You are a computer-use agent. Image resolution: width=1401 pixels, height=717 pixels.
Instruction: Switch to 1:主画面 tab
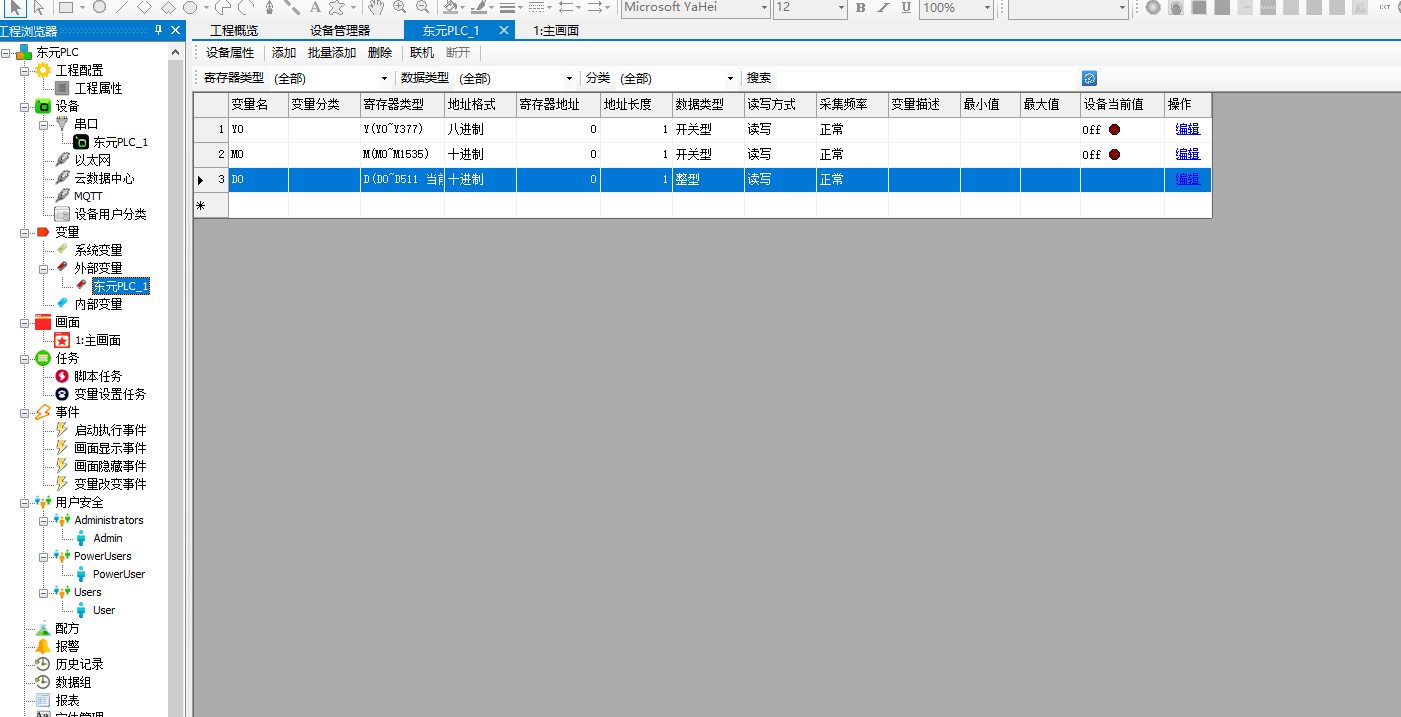click(x=557, y=30)
